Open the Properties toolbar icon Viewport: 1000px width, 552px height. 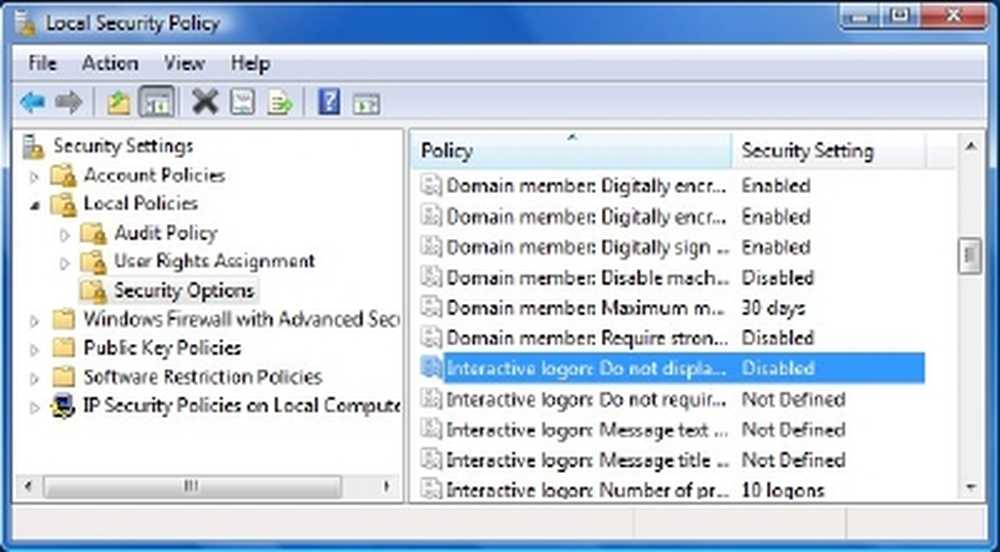242,102
